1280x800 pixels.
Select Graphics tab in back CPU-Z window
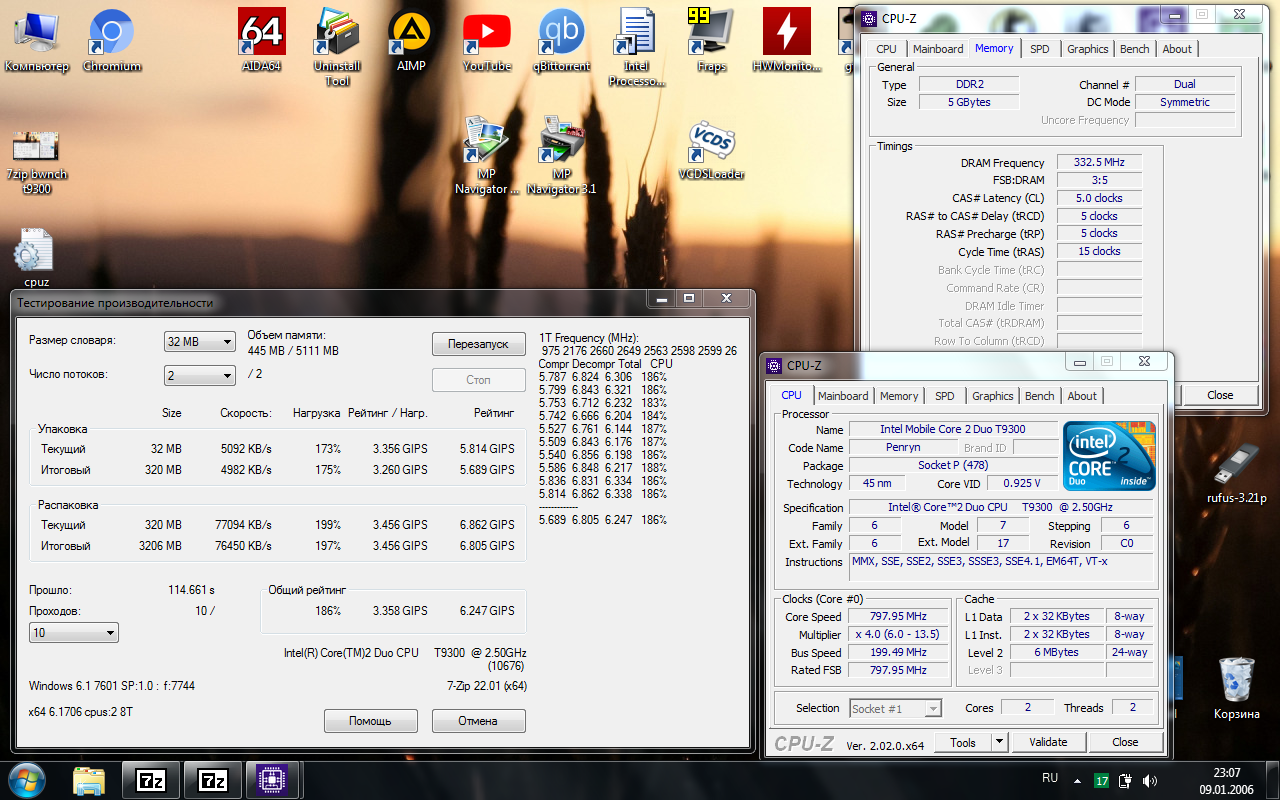click(1087, 49)
